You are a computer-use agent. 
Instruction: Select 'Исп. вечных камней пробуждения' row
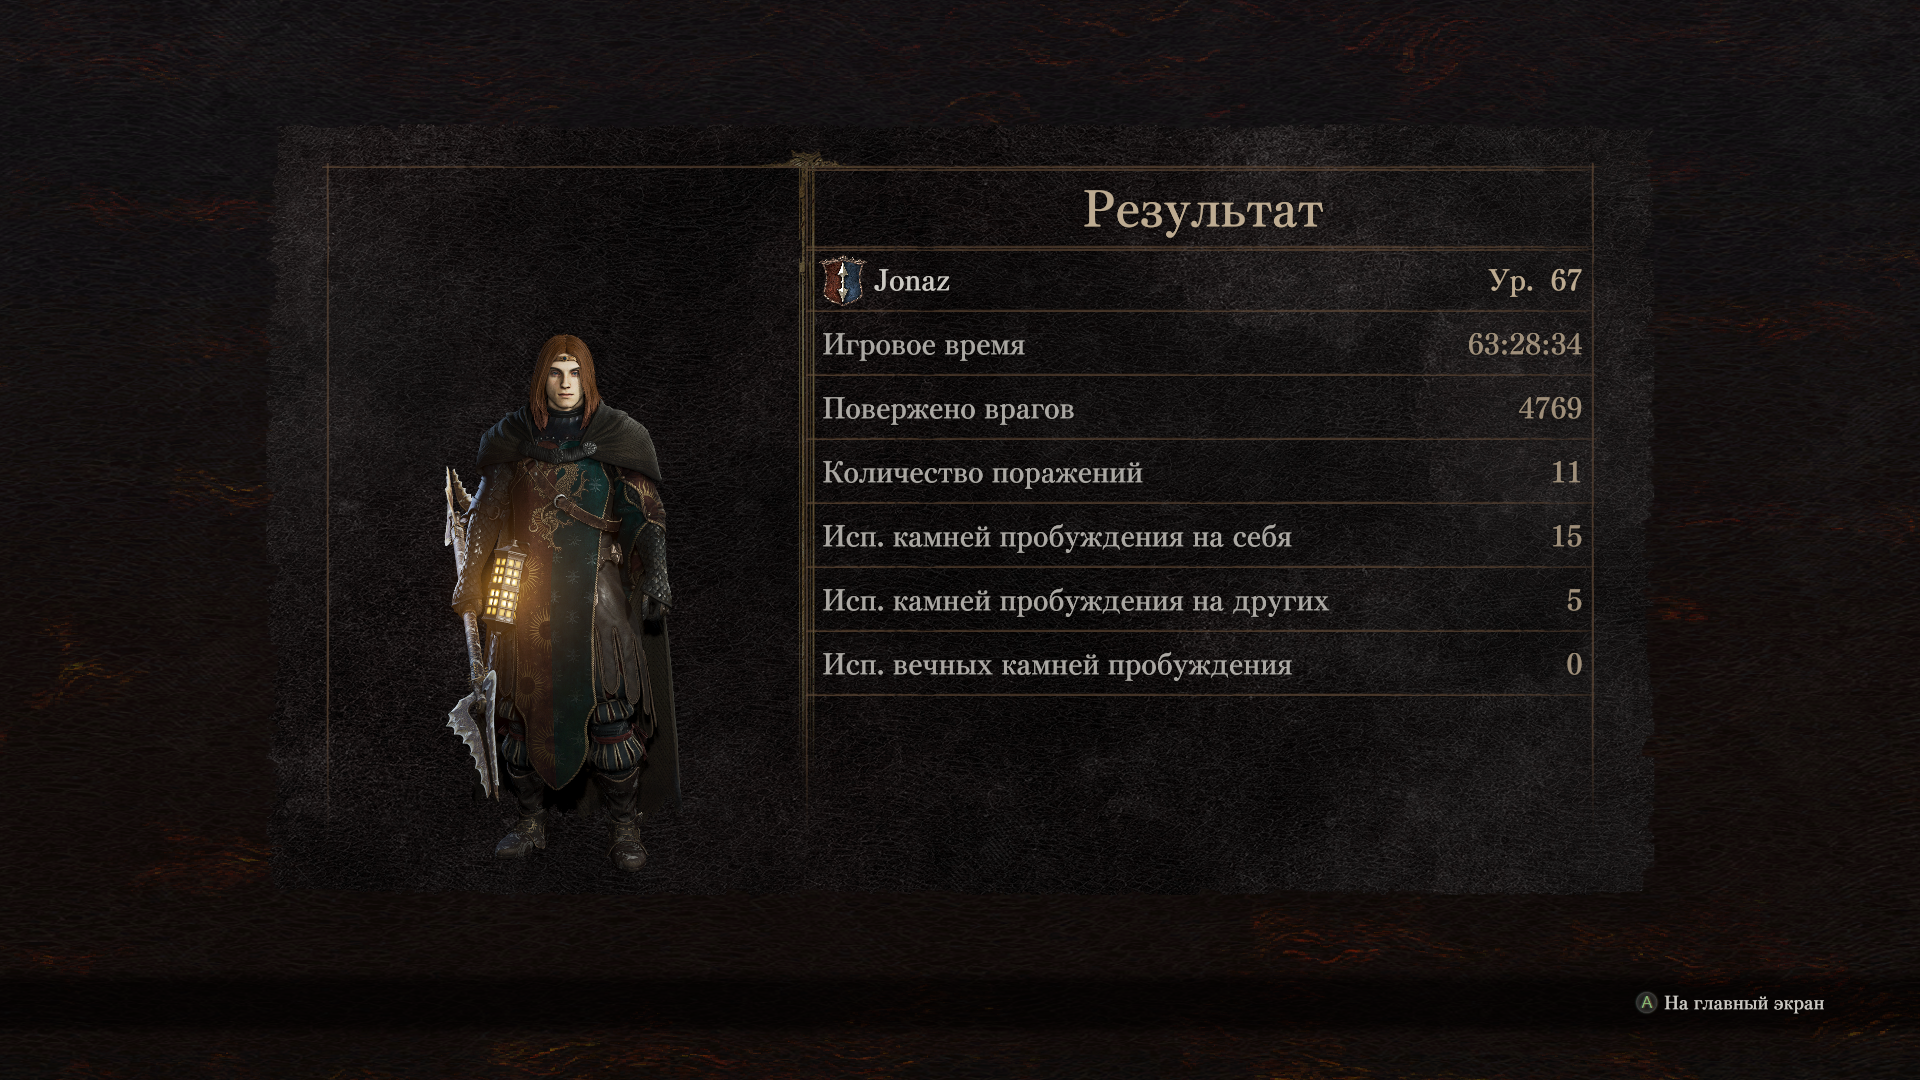click(x=1202, y=664)
